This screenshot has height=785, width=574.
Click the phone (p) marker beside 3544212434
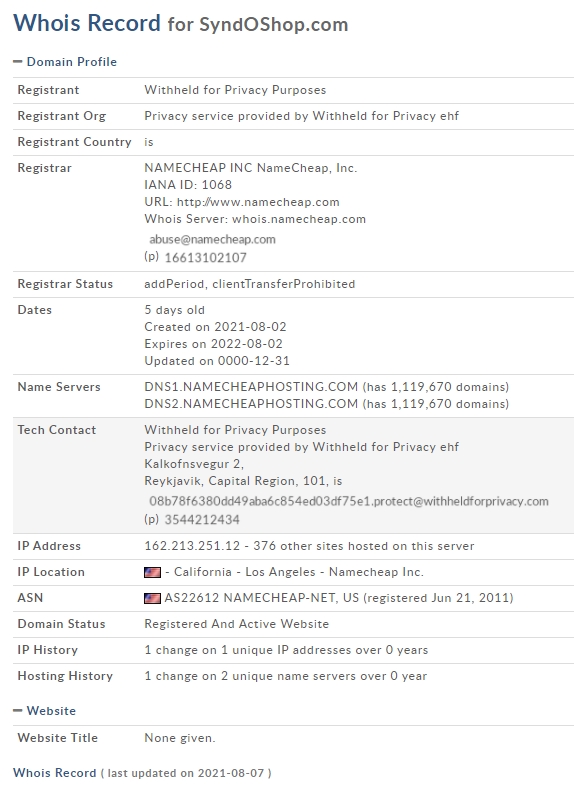[151, 519]
